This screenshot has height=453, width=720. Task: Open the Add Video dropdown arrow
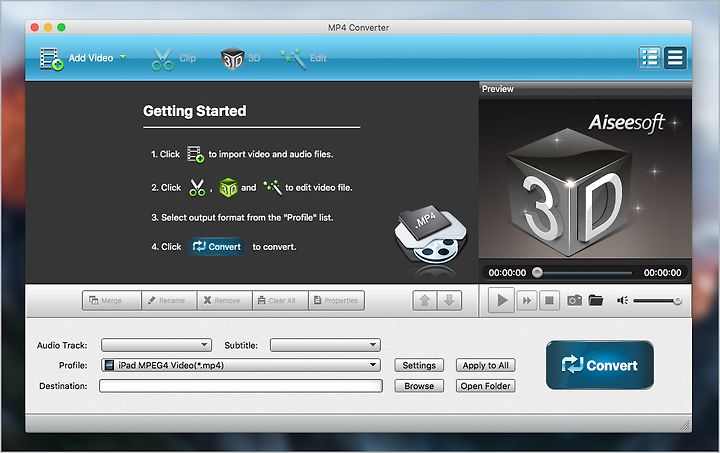[x=123, y=57]
